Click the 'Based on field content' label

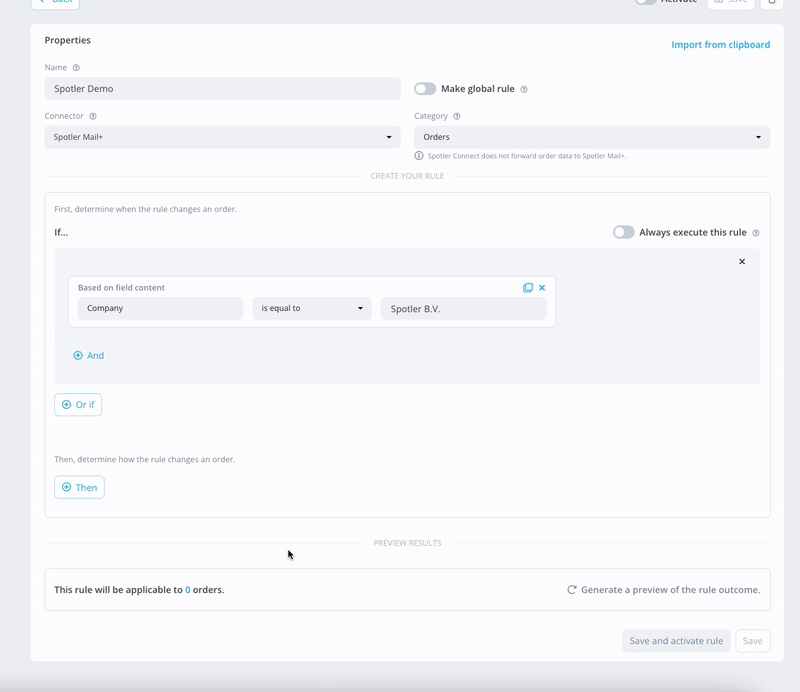click(121, 287)
